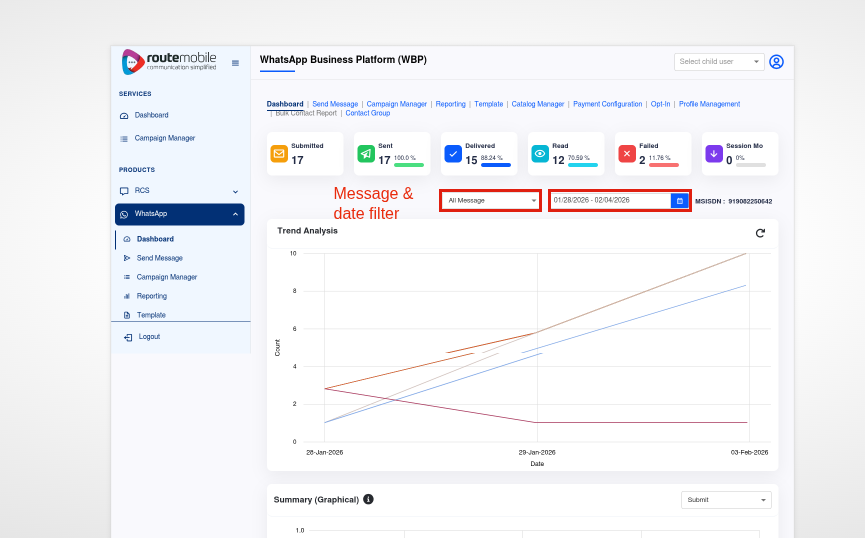
Task: Open the Opt-In link
Action: [x=660, y=104]
